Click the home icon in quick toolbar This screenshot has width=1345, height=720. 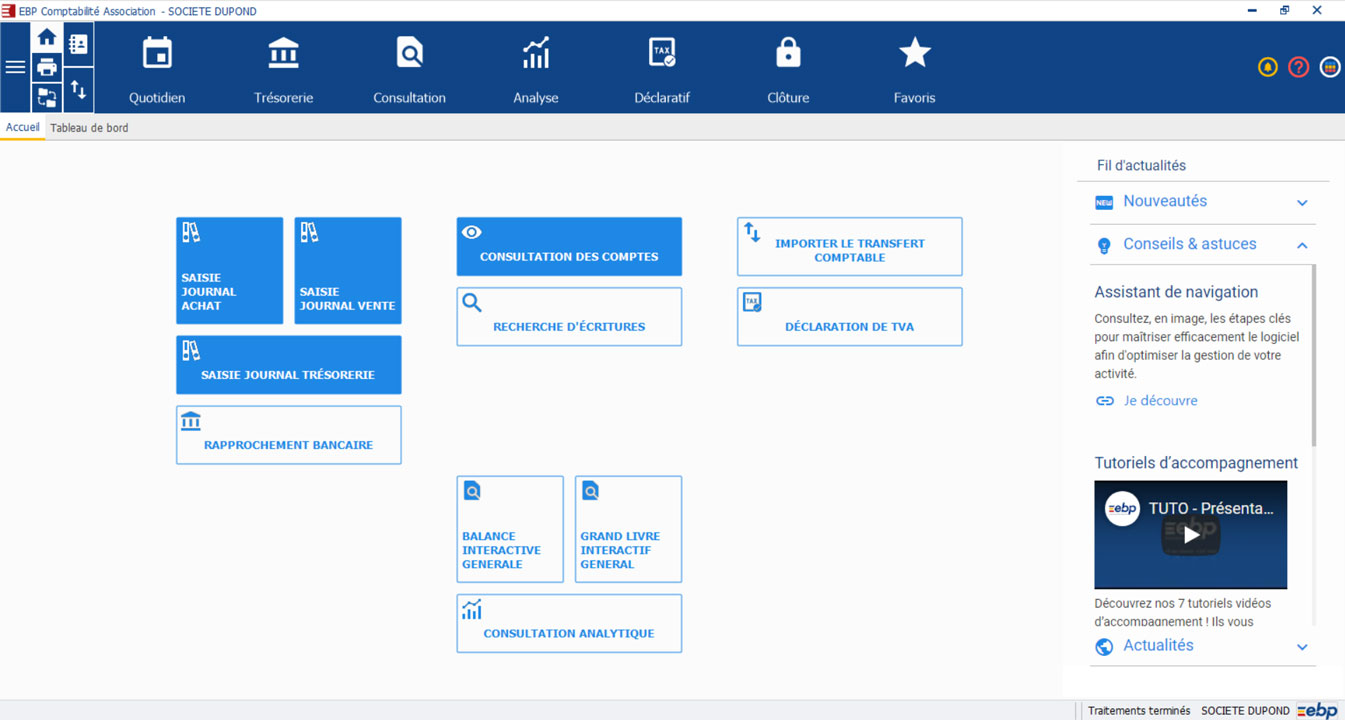[46, 38]
